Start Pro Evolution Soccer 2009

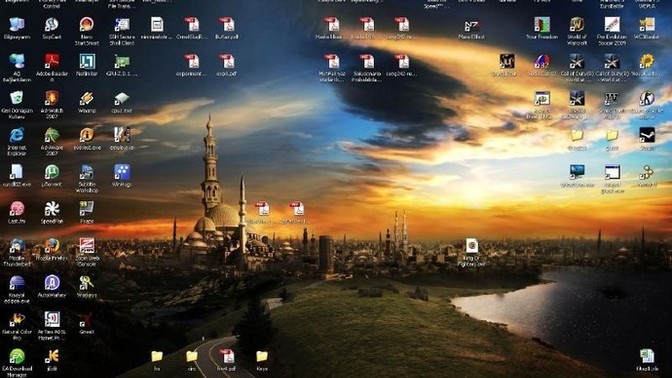pos(612,25)
